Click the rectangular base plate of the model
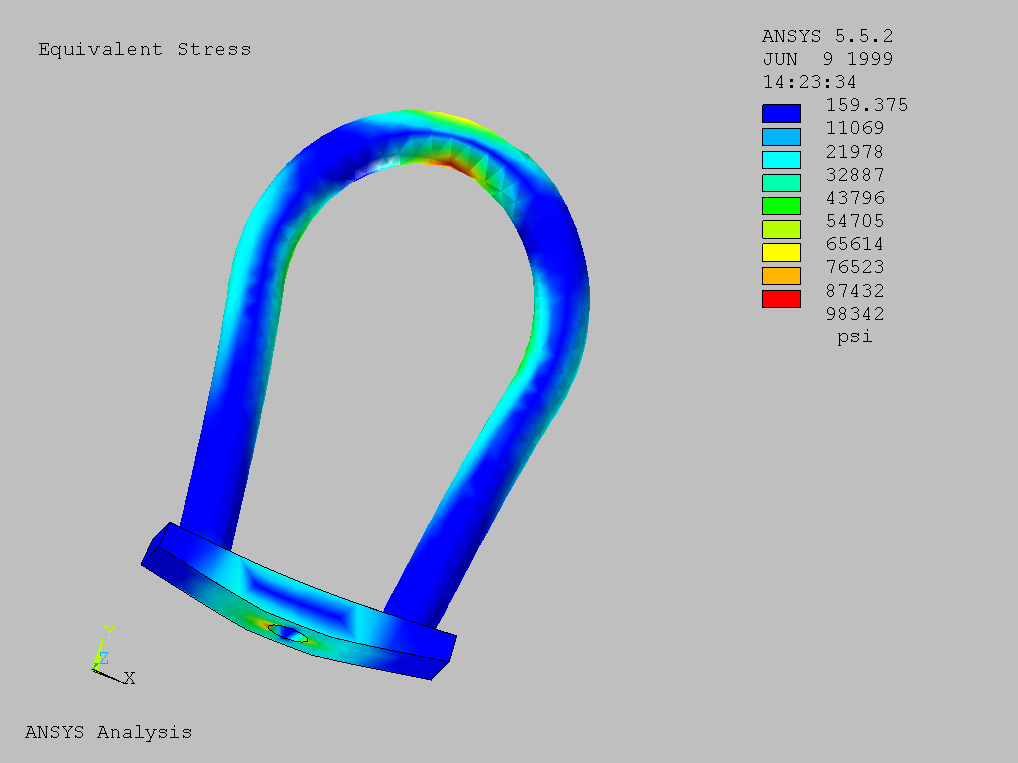Image resolution: width=1018 pixels, height=763 pixels. pos(299,601)
